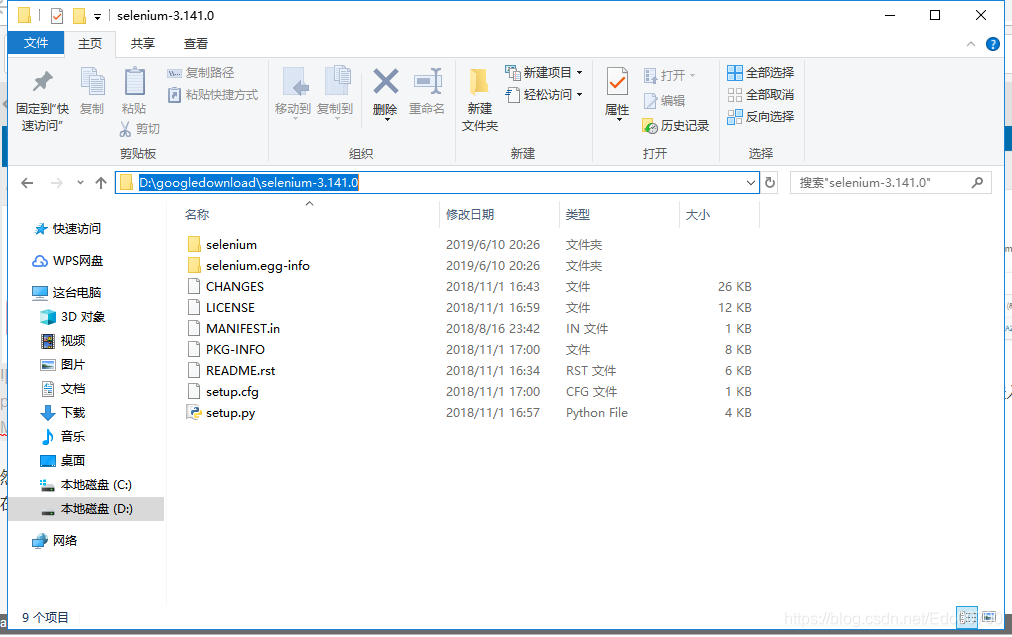This screenshot has width=1012, height=637.
Task: Open Downloads (下载) in the sidebar
Action: point(63,412)
